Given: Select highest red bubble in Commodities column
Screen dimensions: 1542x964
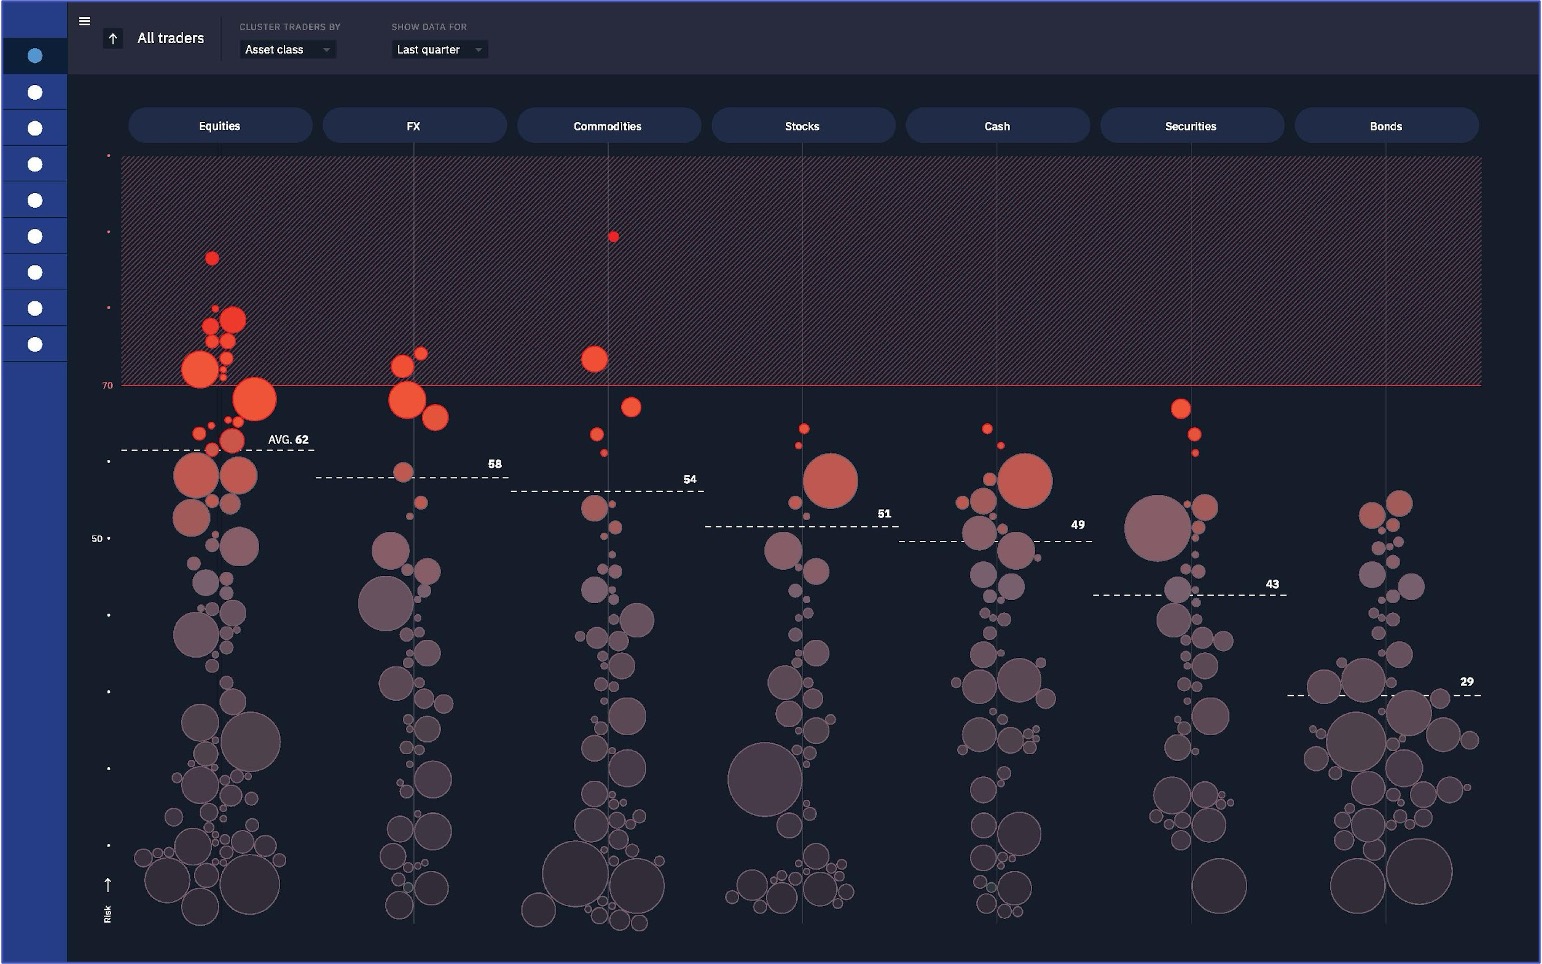Looking at the screenshot, I should coord(614,237).
